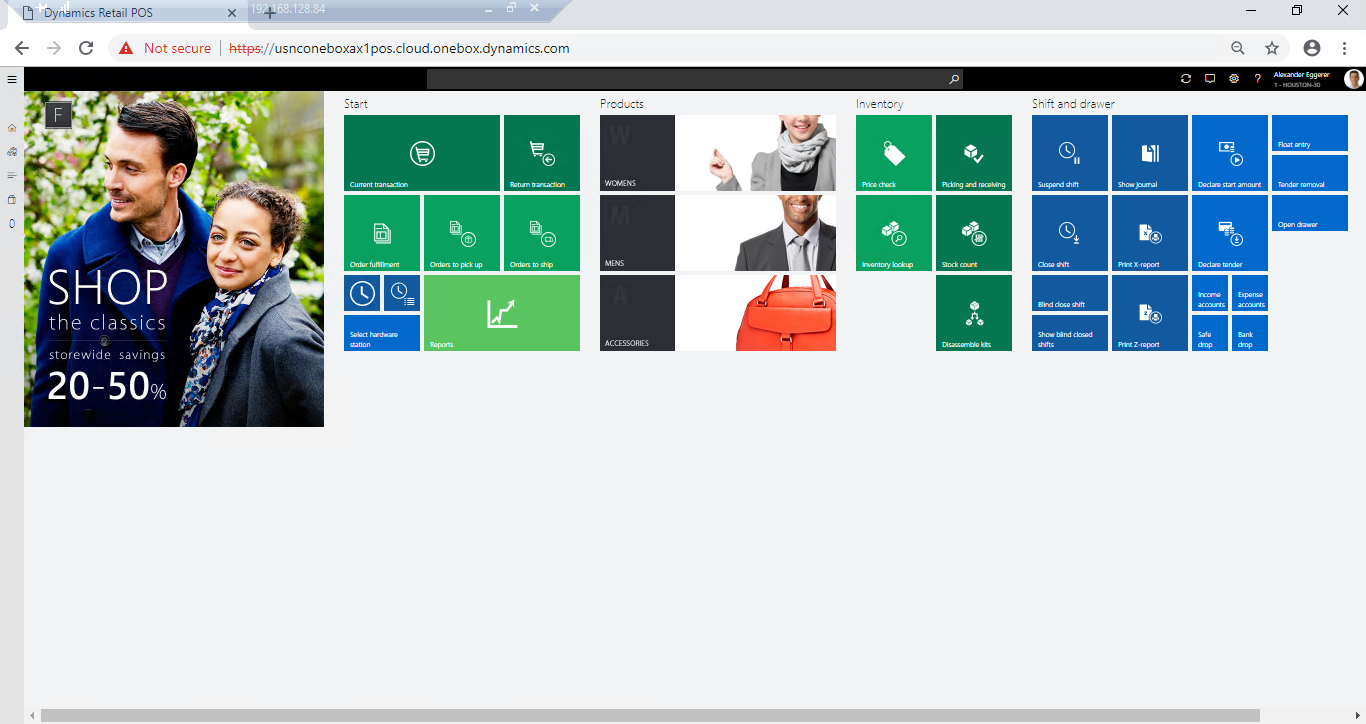Viewport: 1366px width, 724px height.
Task: Open the Chrome three-dot menu icon
Action: pyautogui.click(x=1343, y=47)
